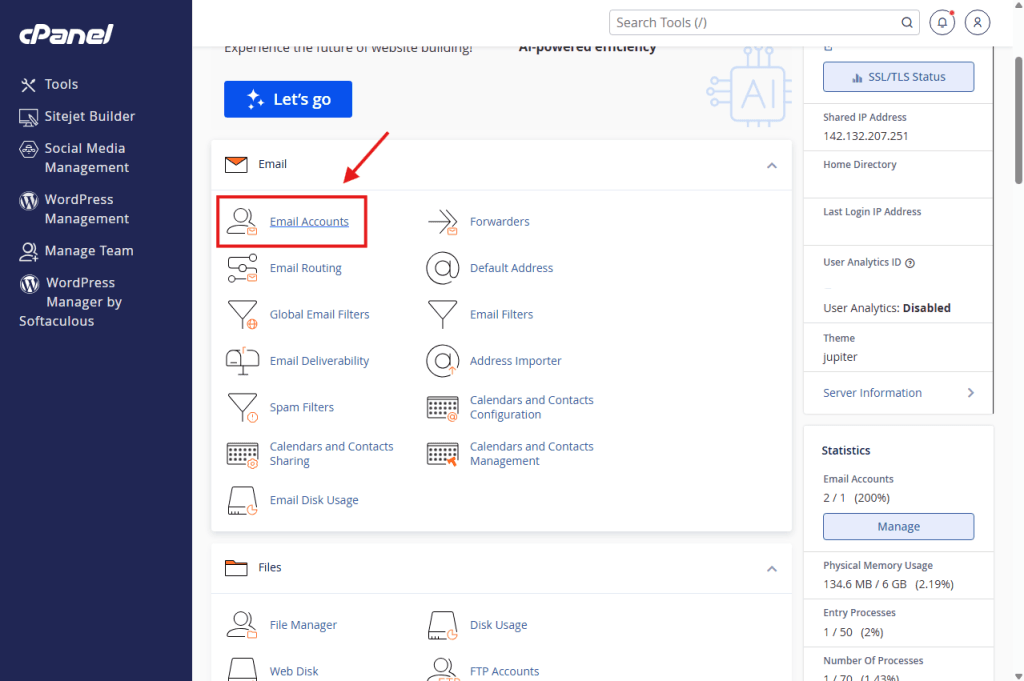Image resolution: width=1024 pixels, height=681 pixels.
Task: Click the Manage button under Email Accounts
Action: [898, 526]
